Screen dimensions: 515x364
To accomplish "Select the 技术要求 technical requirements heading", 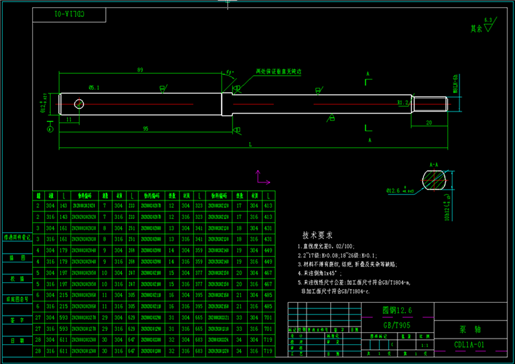I will 317,235.
